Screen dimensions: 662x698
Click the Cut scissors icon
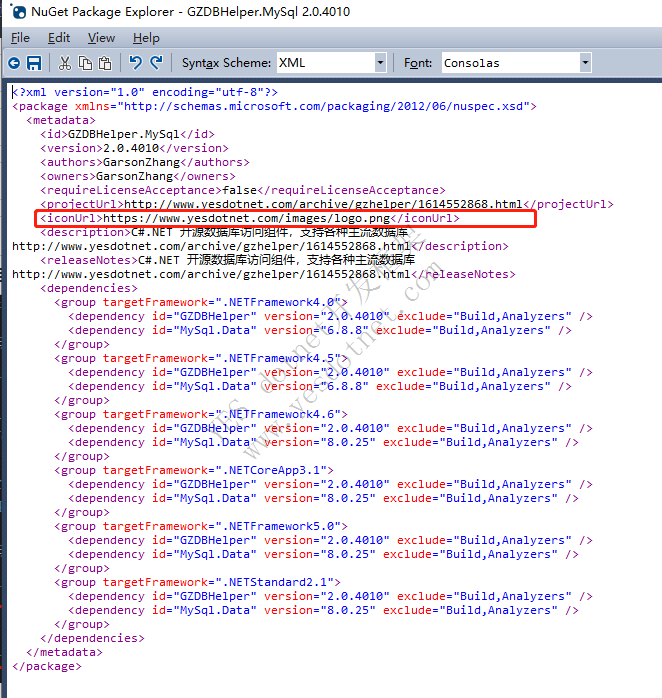pyautogui.click(x=65, y=63)
